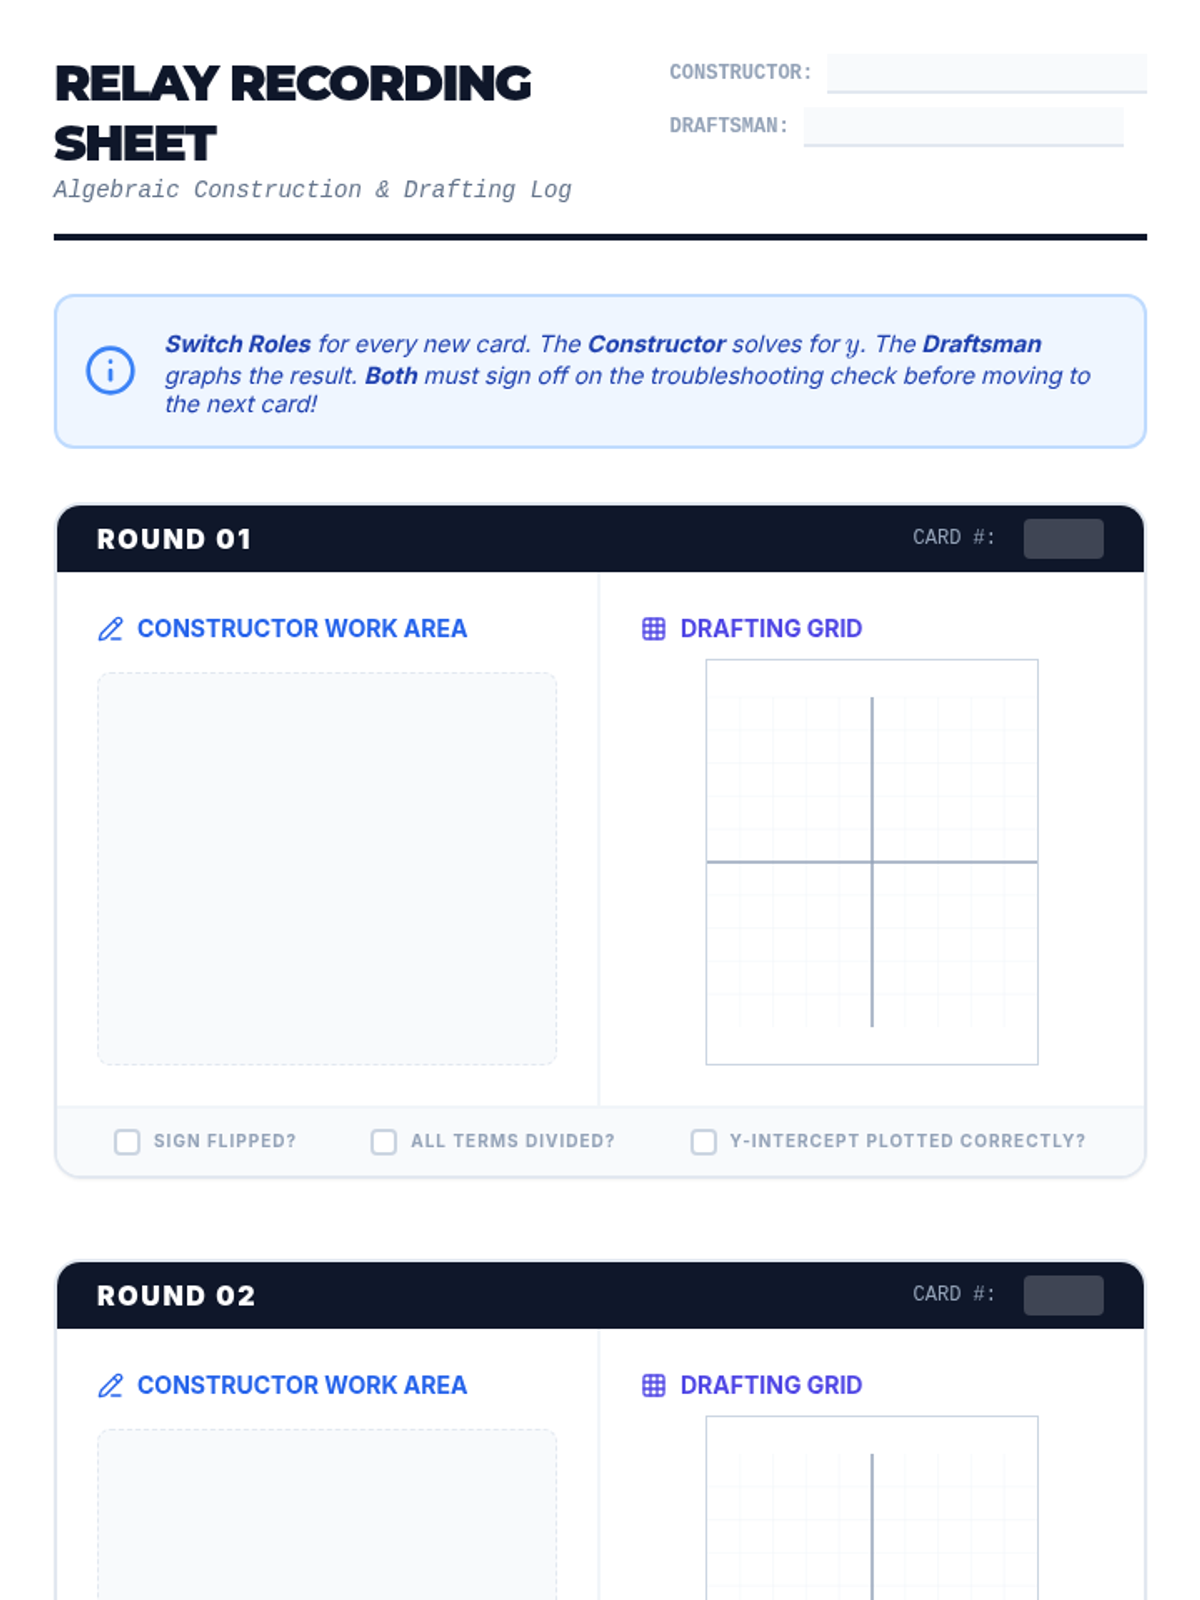Click the Round 01 Card # field

point(1063,538)
